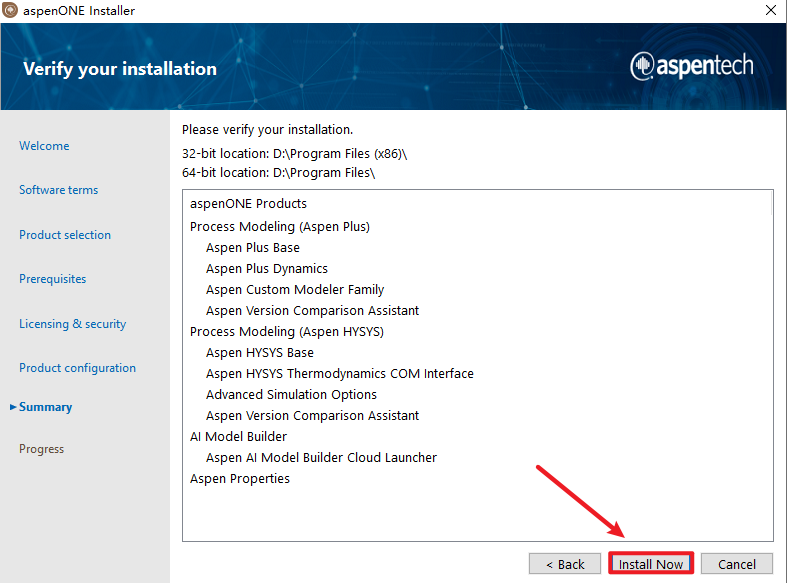Select Aspen Properties list entry
The image size is (787, 583).
[x=240, y=479]
